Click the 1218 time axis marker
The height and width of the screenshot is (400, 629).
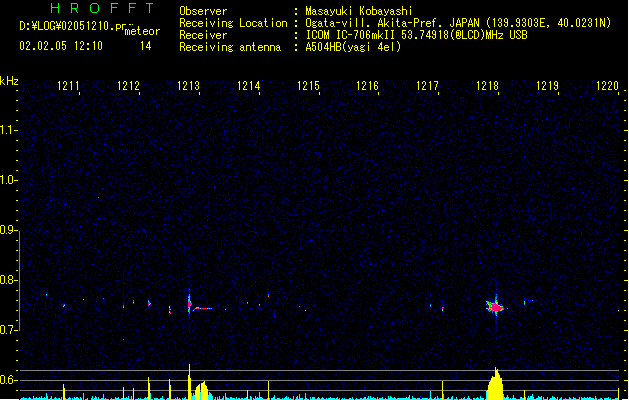coord(487,86)
